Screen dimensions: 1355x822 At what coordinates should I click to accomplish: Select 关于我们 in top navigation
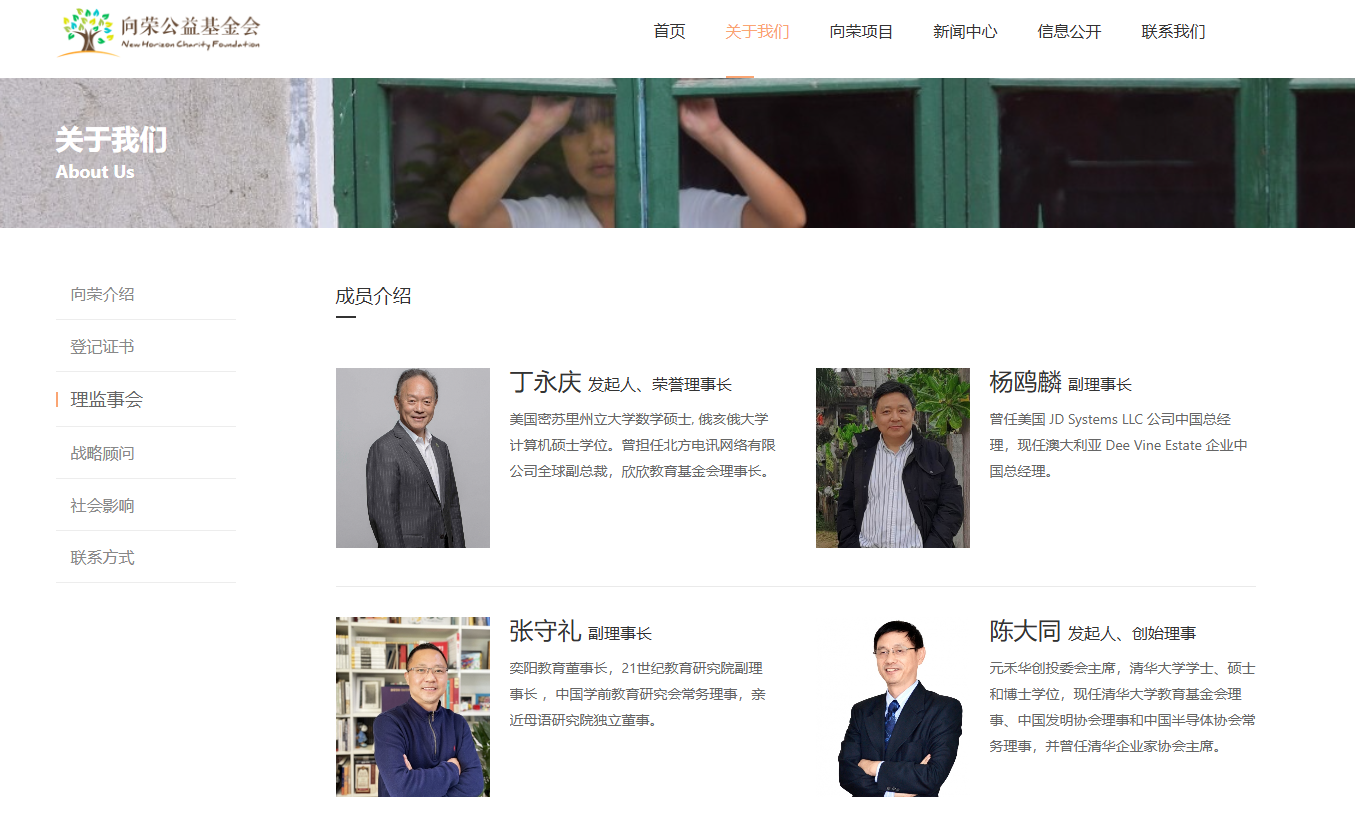757,31
